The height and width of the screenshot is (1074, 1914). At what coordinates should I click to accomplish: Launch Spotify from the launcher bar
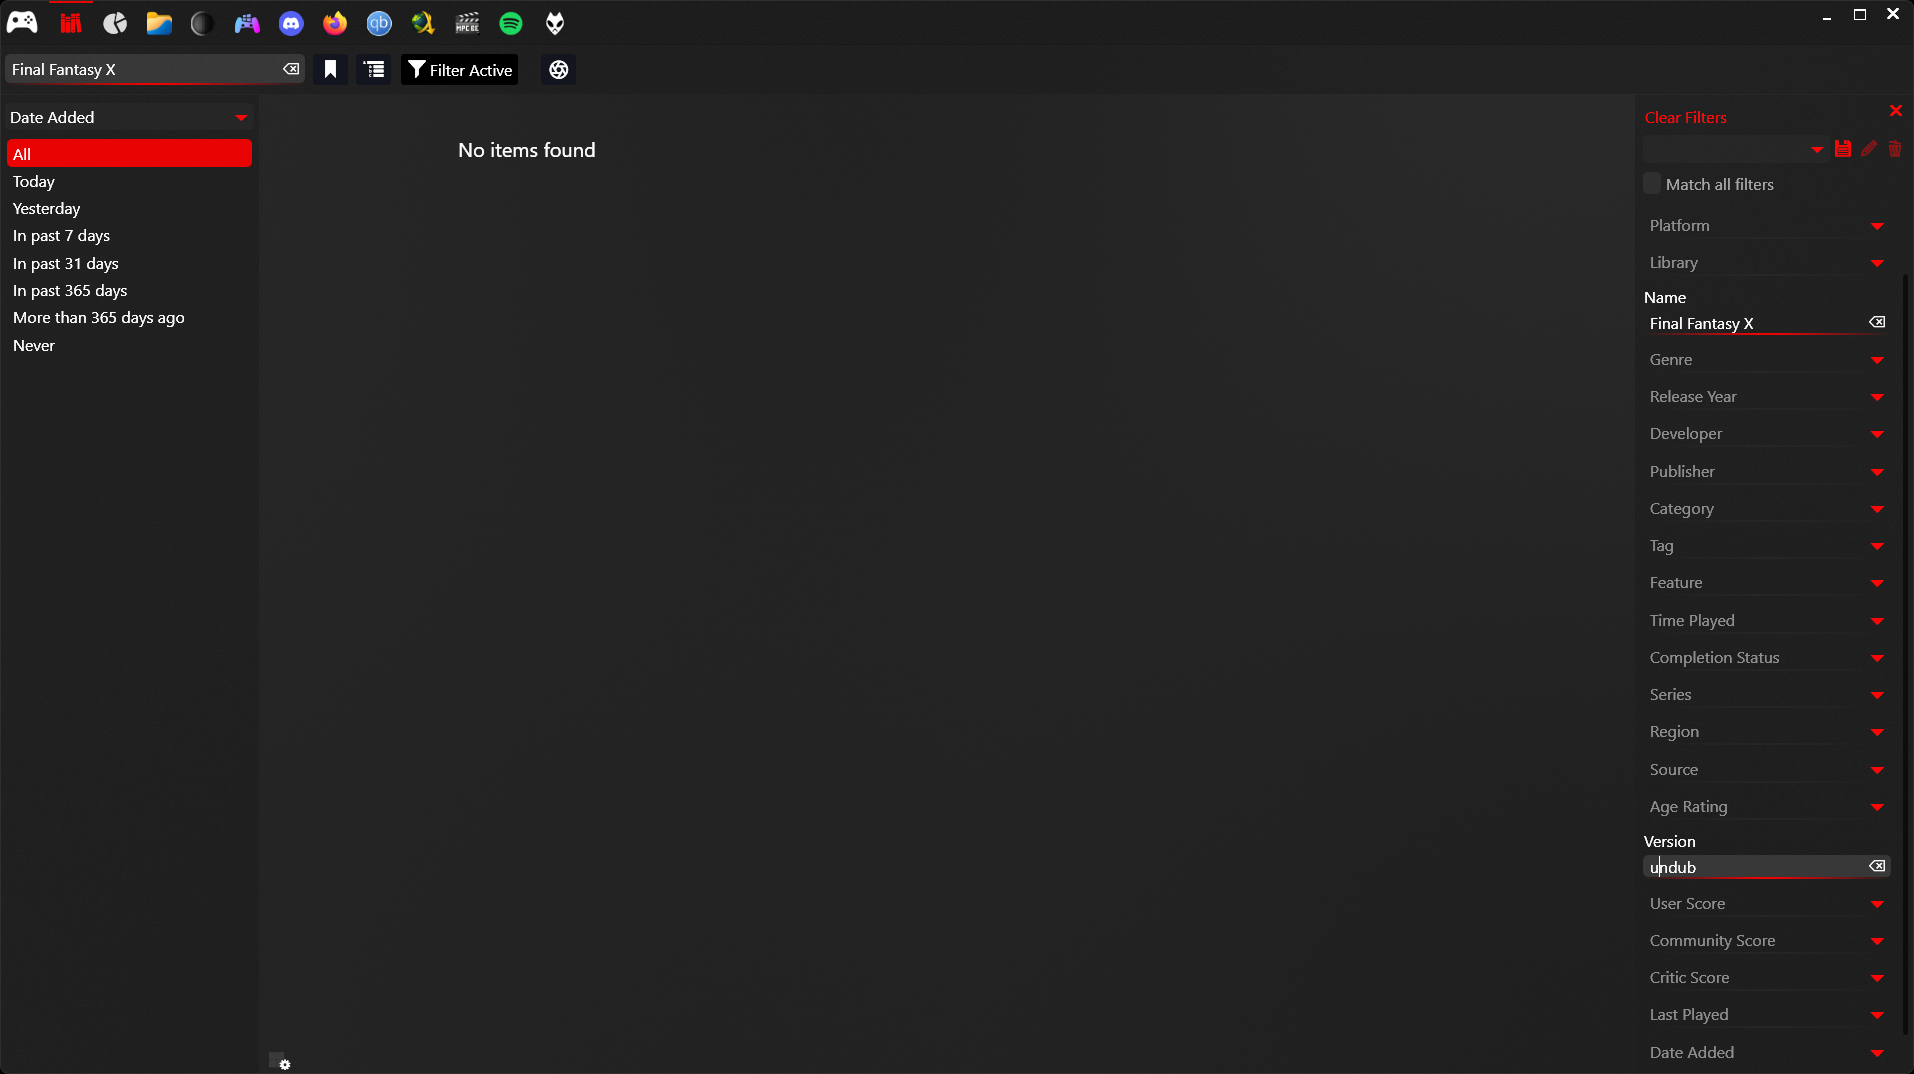(x=511, y=23)
